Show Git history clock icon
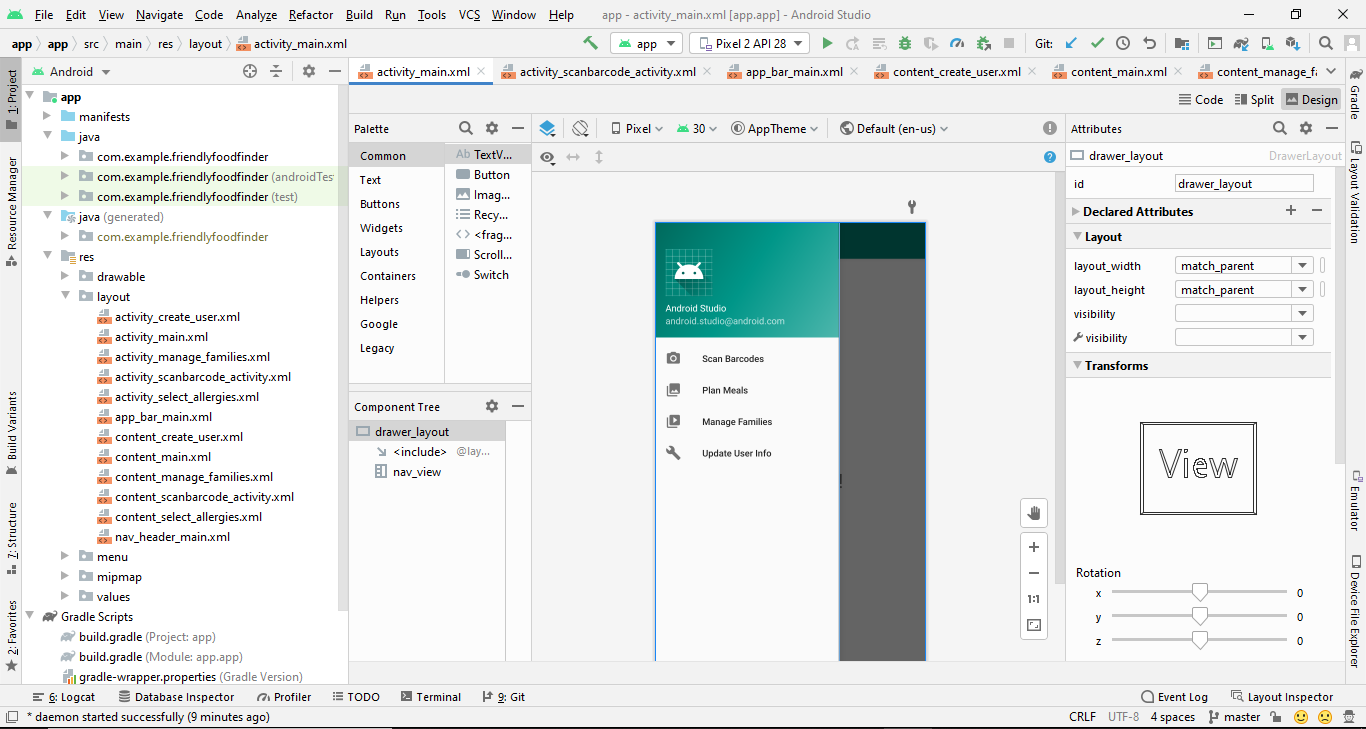 point(1123,43)
